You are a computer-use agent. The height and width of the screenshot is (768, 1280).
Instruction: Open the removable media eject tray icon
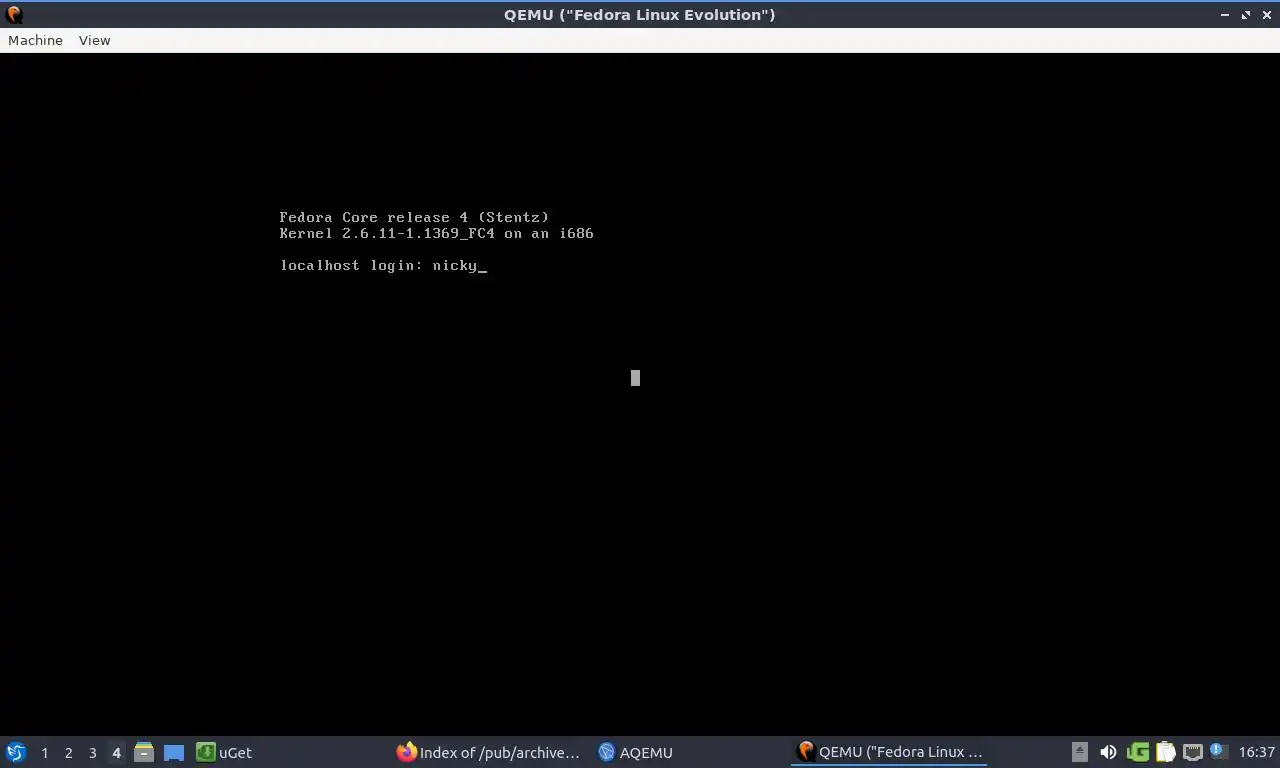coord(1079,752)
